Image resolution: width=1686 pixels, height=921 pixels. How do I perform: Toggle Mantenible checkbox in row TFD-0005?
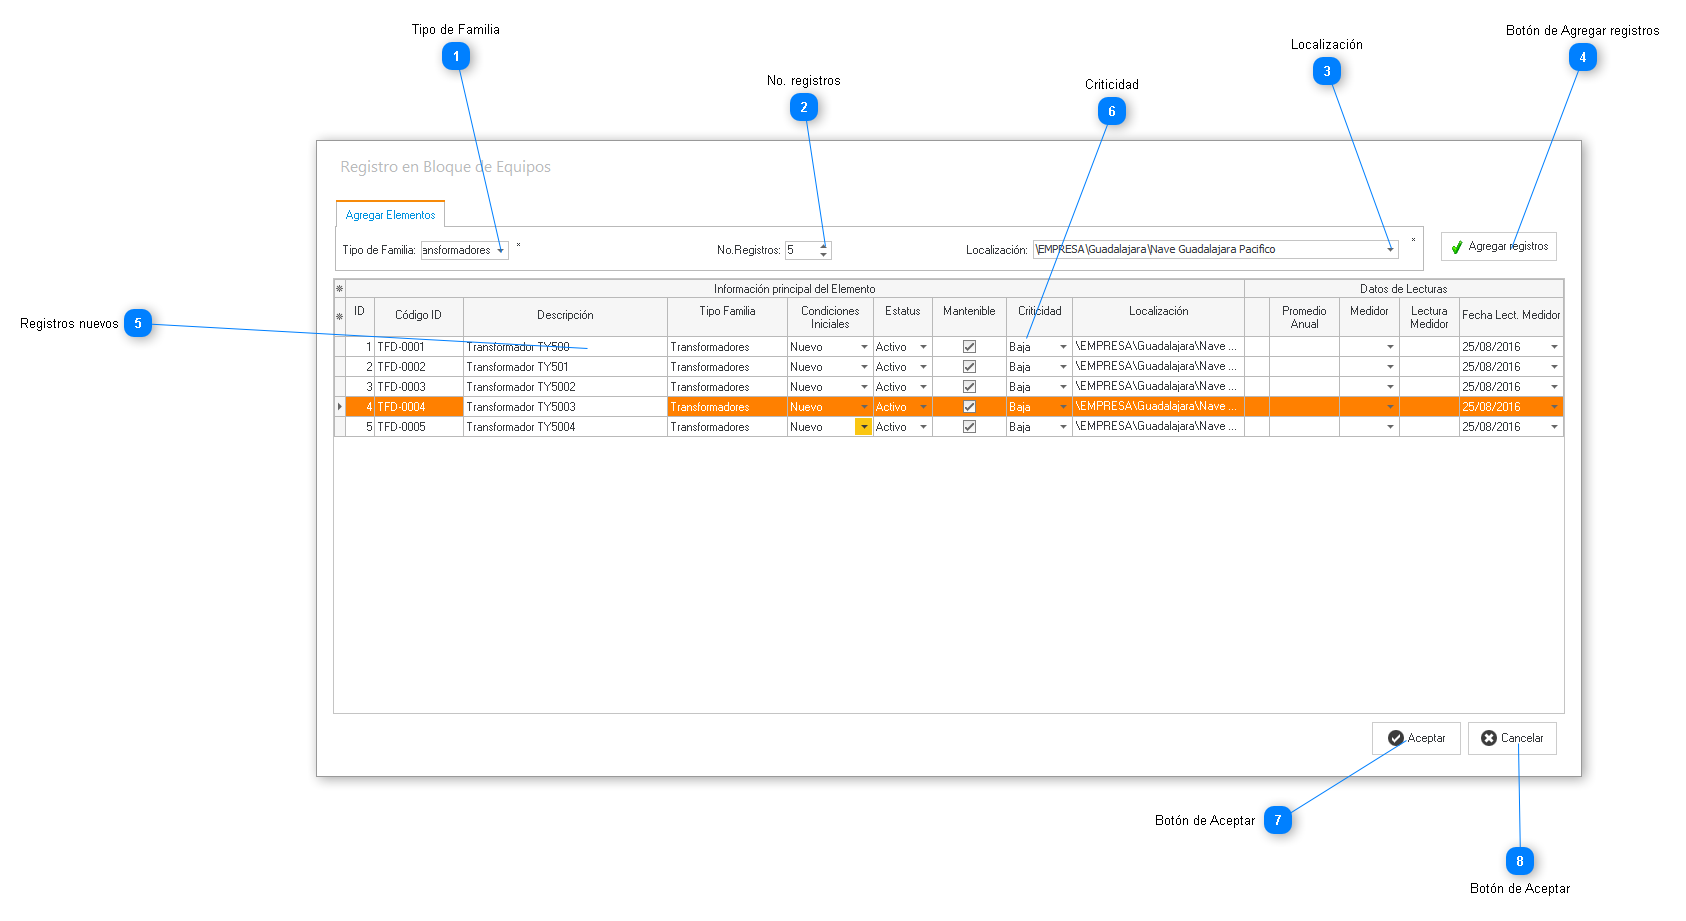[x=969, y=427]
